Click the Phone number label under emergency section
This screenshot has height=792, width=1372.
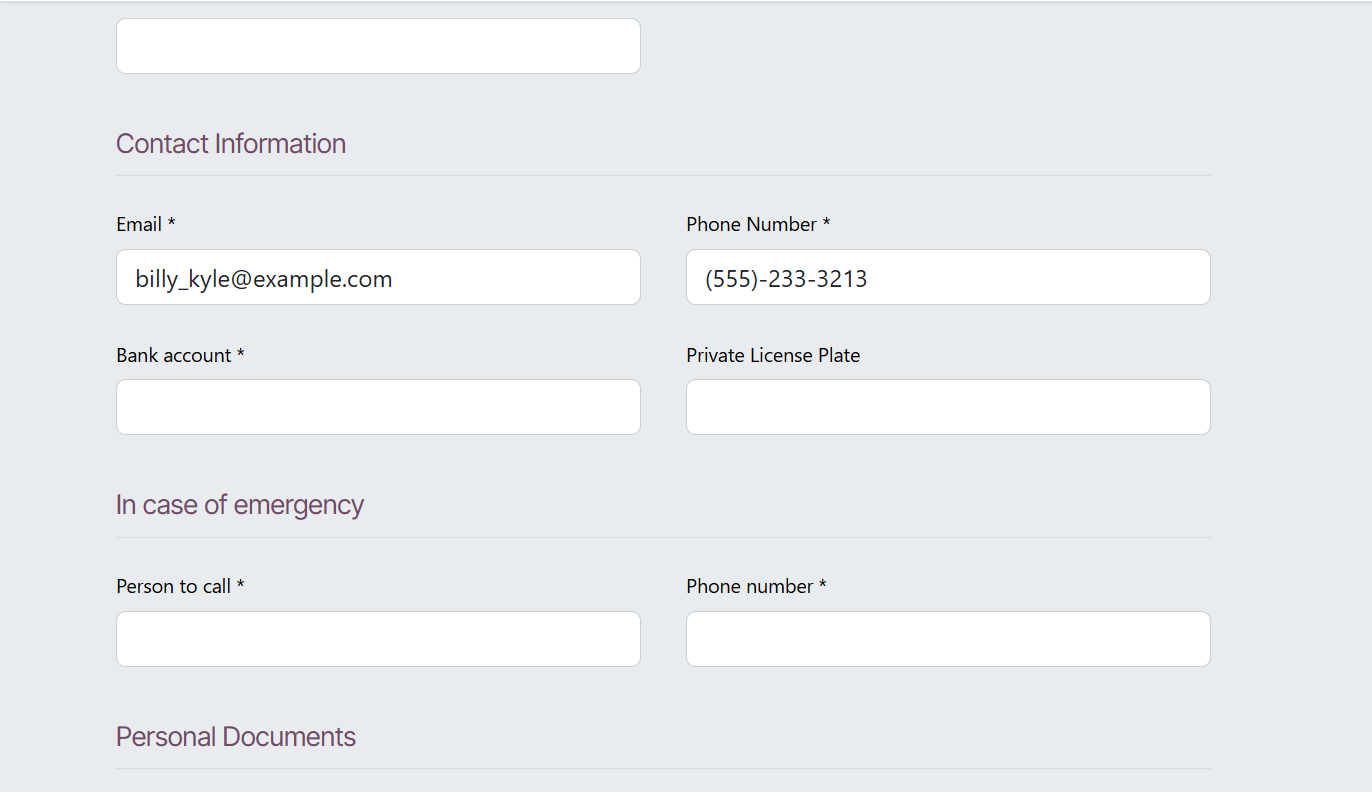click(750, 587)
